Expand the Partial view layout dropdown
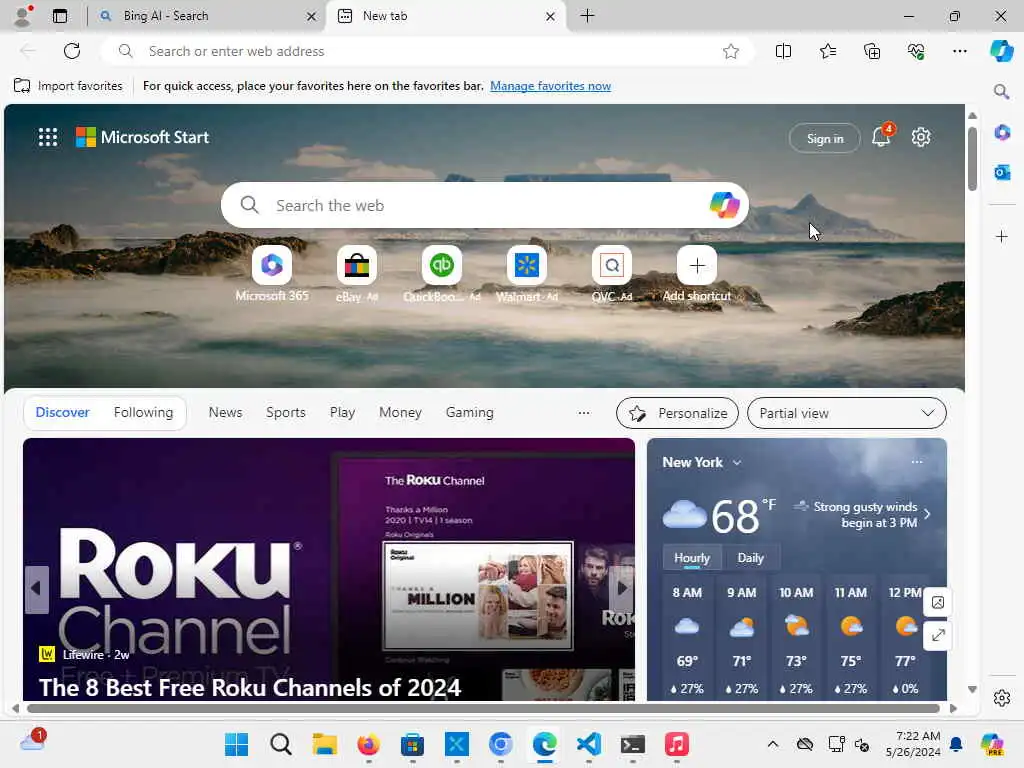The height and width of the screenshot is (768, 1024). pos(846,413)
